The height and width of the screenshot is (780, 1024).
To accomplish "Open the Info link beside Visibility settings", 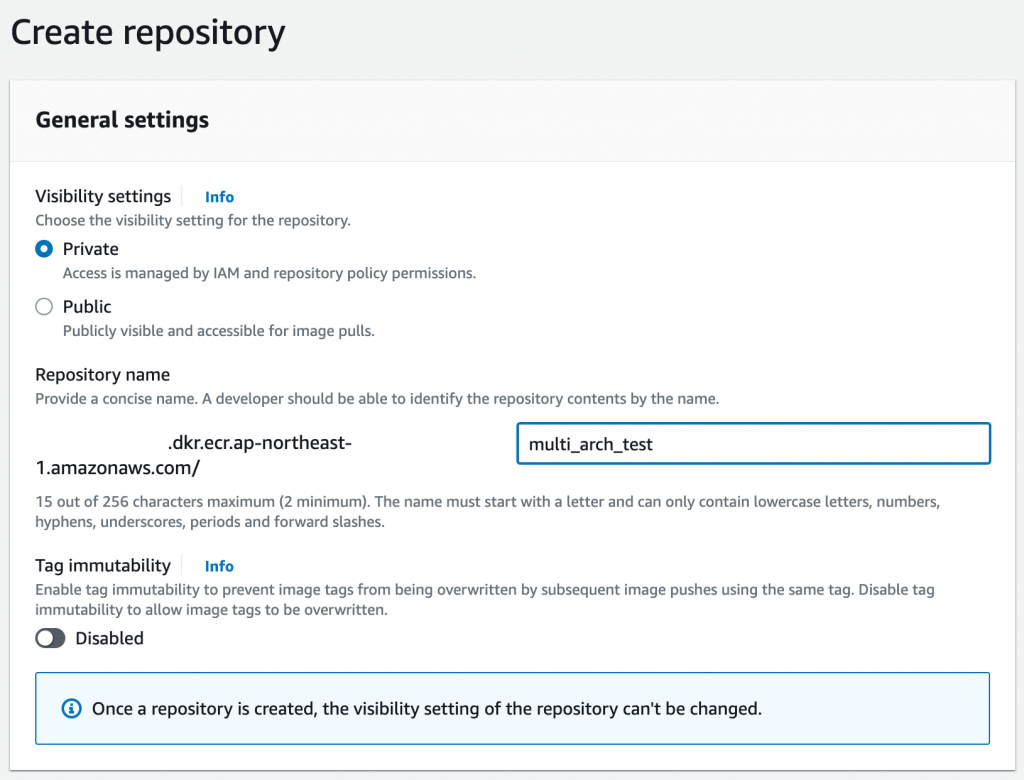I will coord(219,197).
